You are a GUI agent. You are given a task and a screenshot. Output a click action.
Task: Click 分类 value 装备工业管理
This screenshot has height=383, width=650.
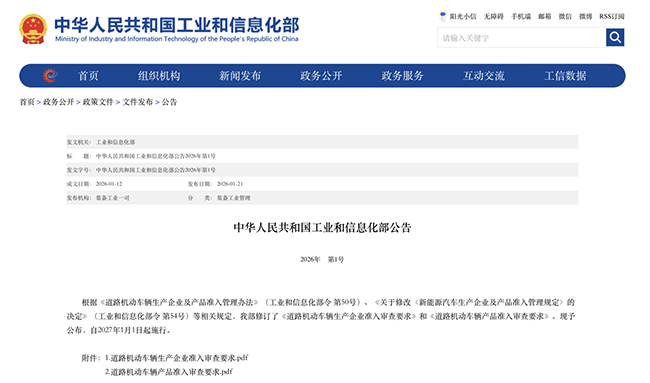point(234,198)
